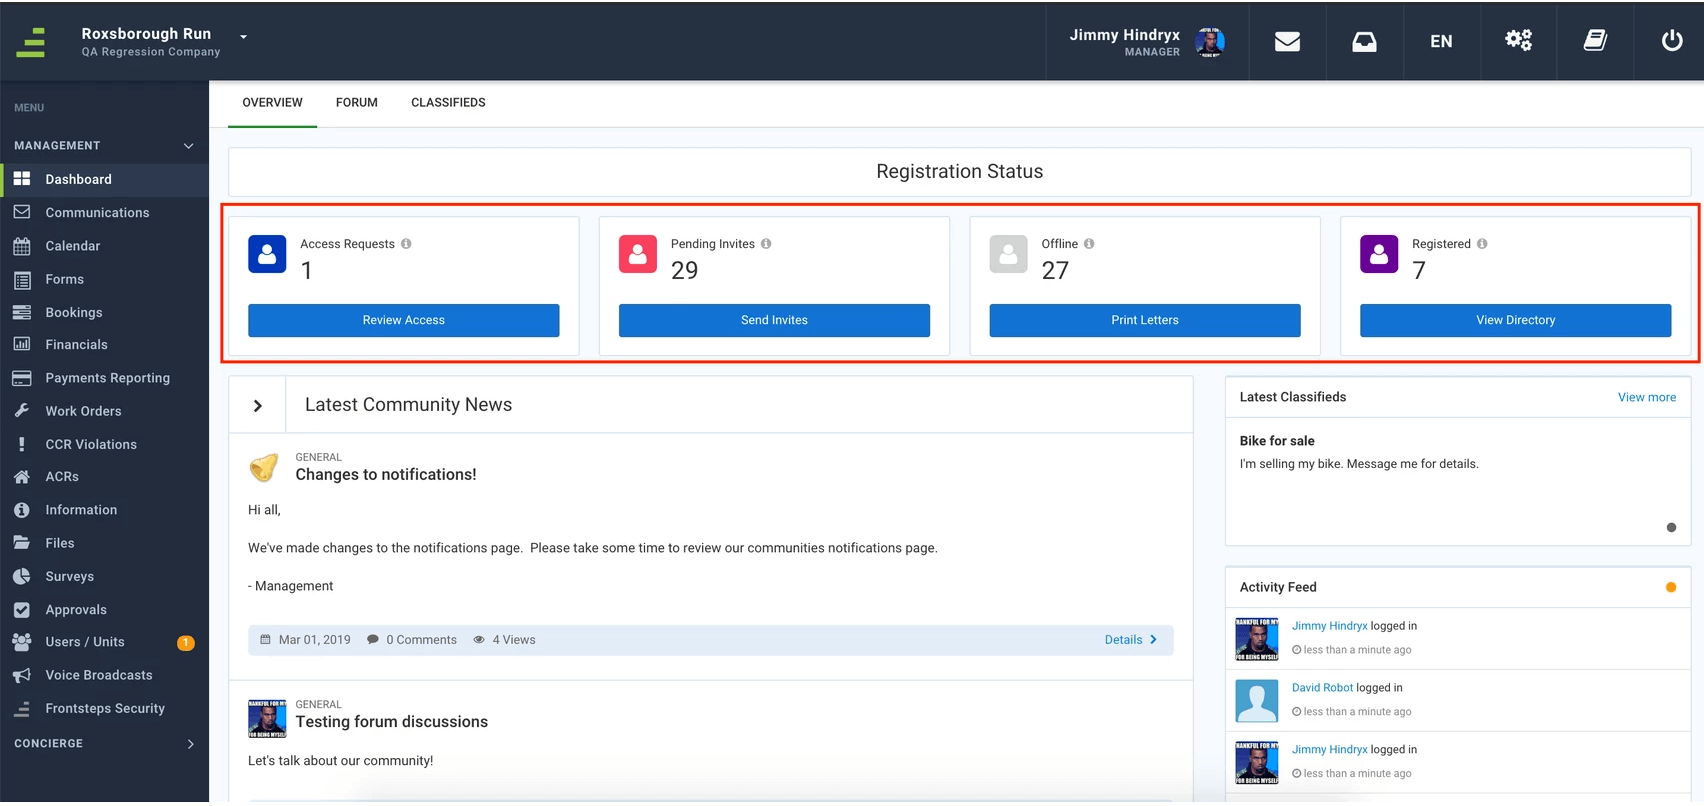Click the Calendar icon in sidebar
The height and width of the screenshot is (806, 1704).
[21, 246]
